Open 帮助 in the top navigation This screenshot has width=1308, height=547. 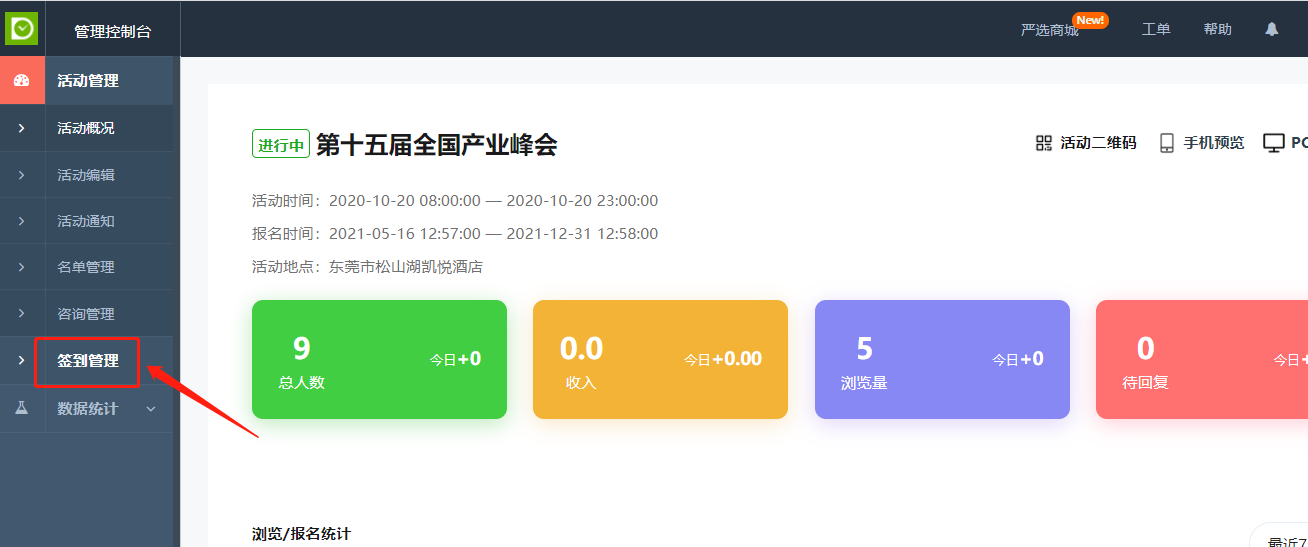click(x=1217, y=30)
